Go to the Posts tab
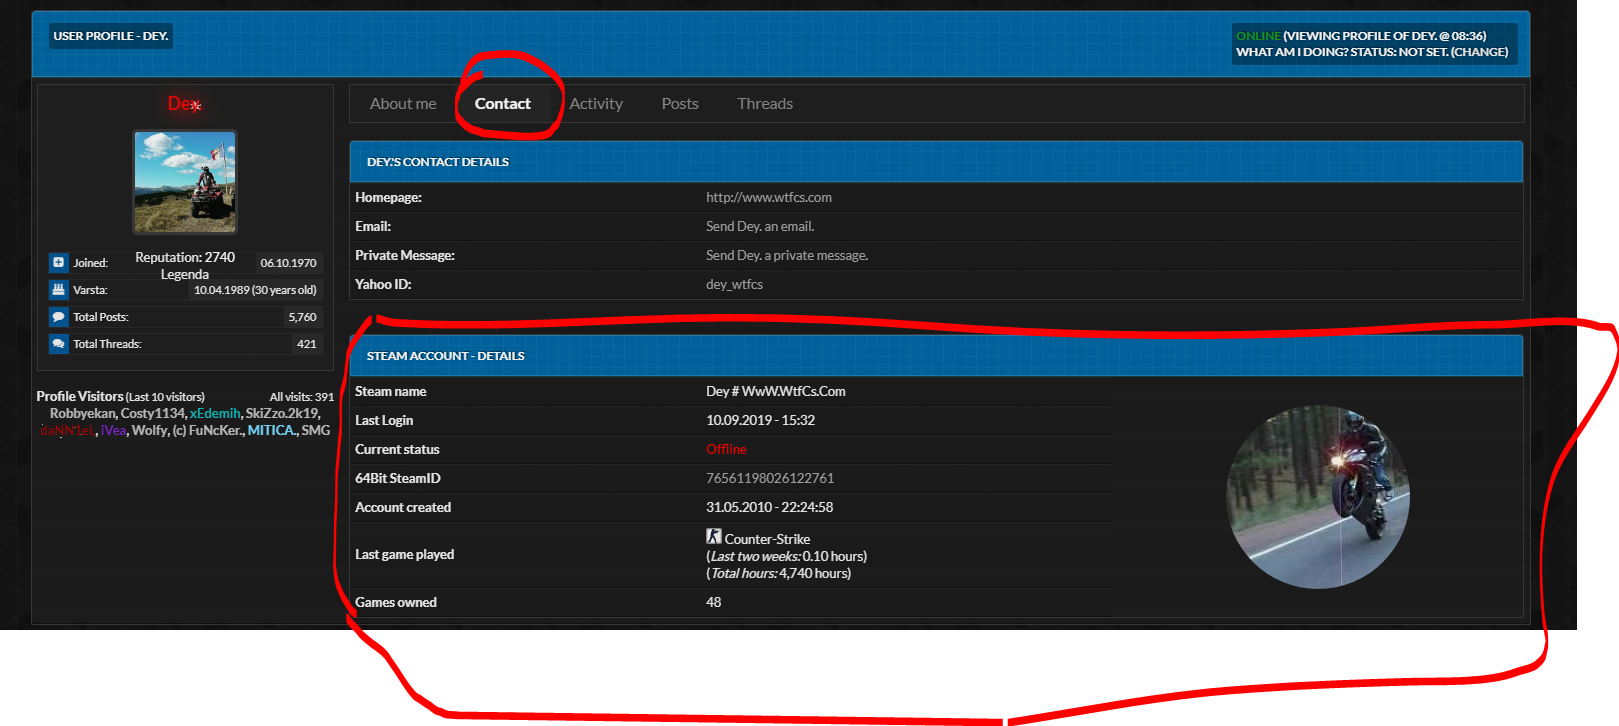This screenshot has width=1619, height=726. 680,104
